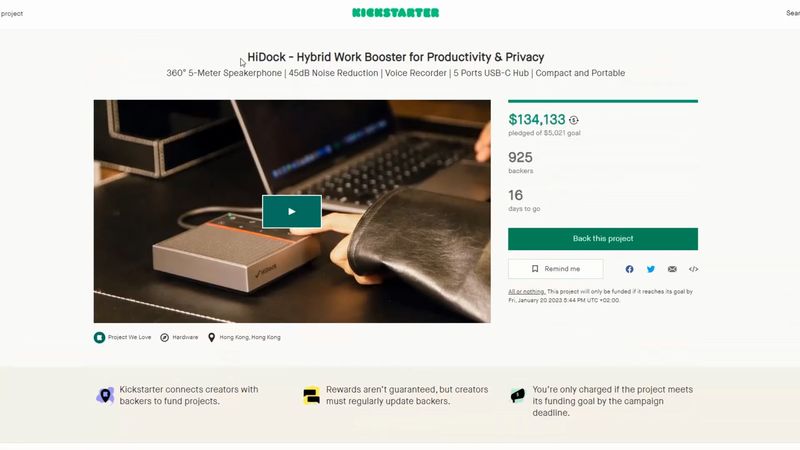
Task: Open the embed code icon
Action: coord(693,269)
